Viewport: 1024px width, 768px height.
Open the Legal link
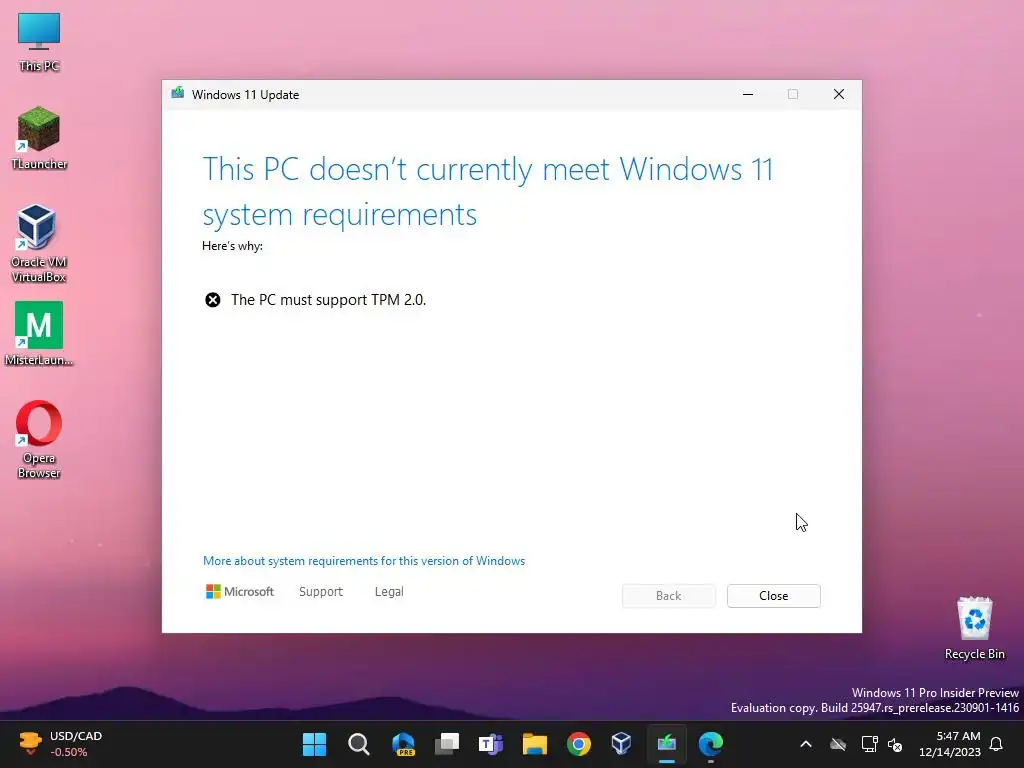tap(389, 592)
